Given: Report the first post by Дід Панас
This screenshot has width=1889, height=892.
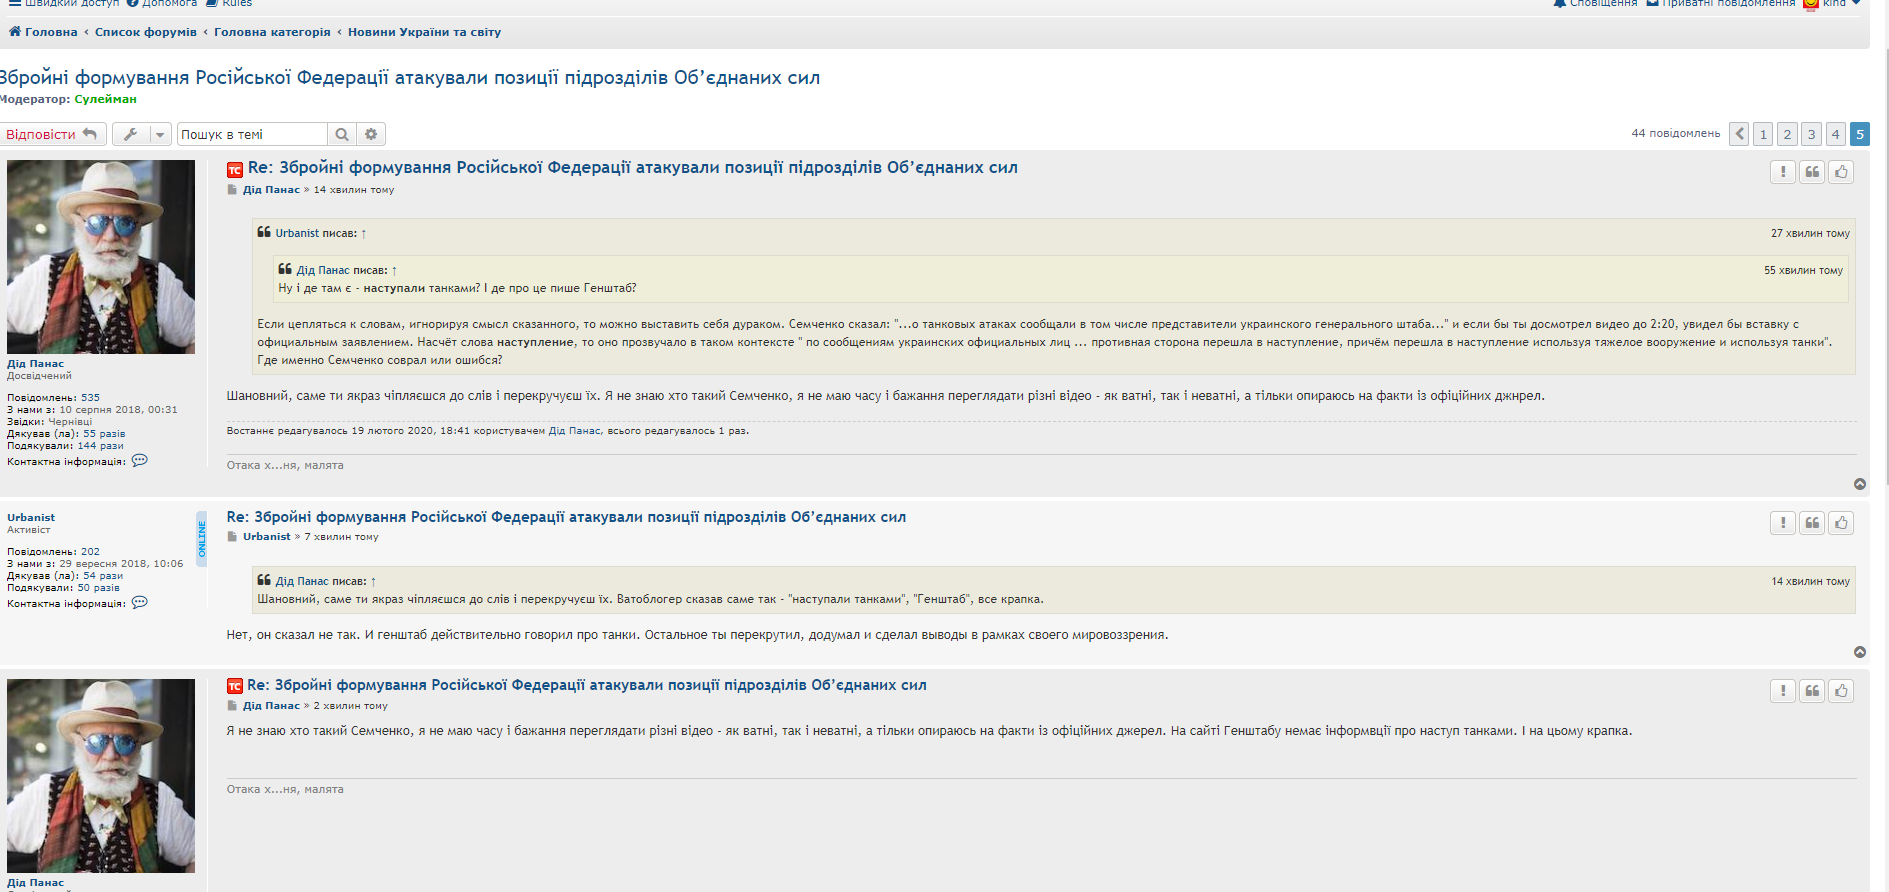Looking at the screenshot, I should [1782, 172].
